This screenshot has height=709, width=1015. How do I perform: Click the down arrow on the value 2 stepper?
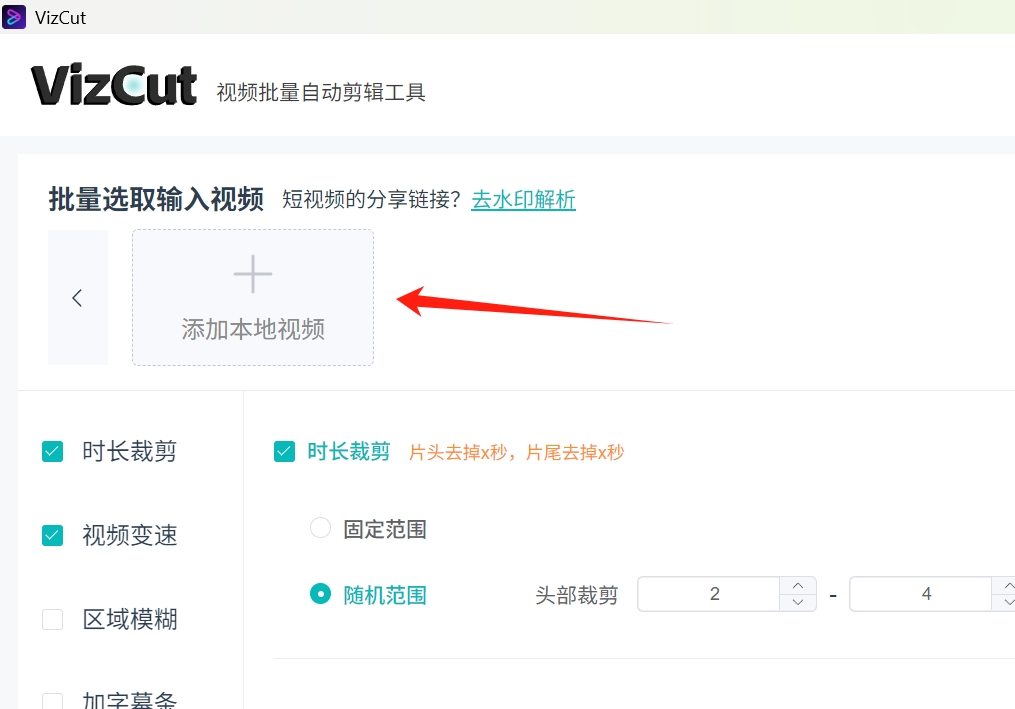click(798, 601)
